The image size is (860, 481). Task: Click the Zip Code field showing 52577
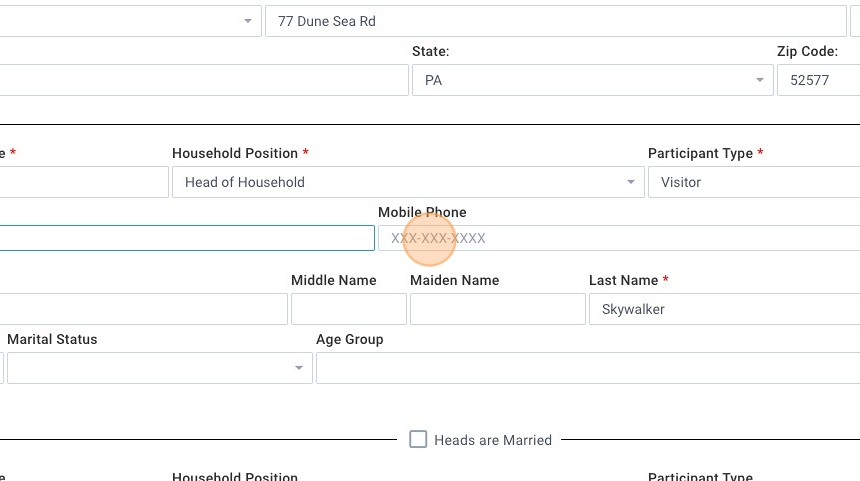[x=817, y=81]
